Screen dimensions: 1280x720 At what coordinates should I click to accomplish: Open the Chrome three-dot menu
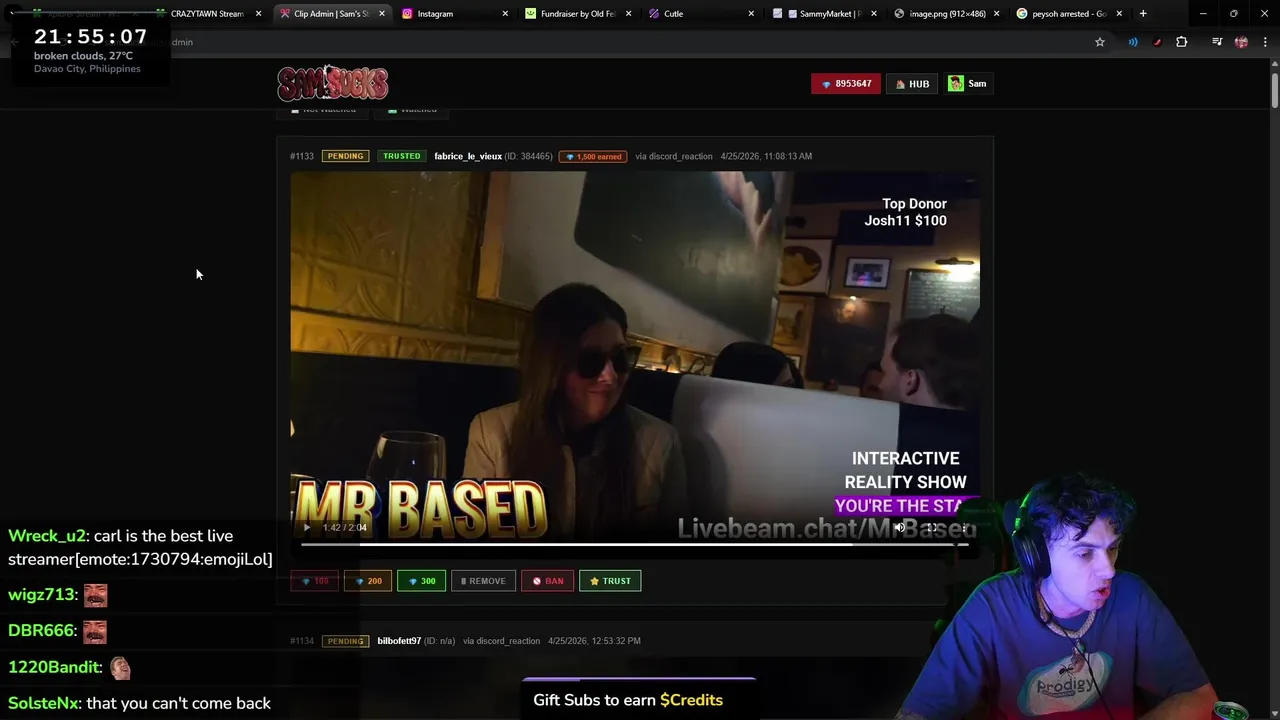(x=1265, y=42)
